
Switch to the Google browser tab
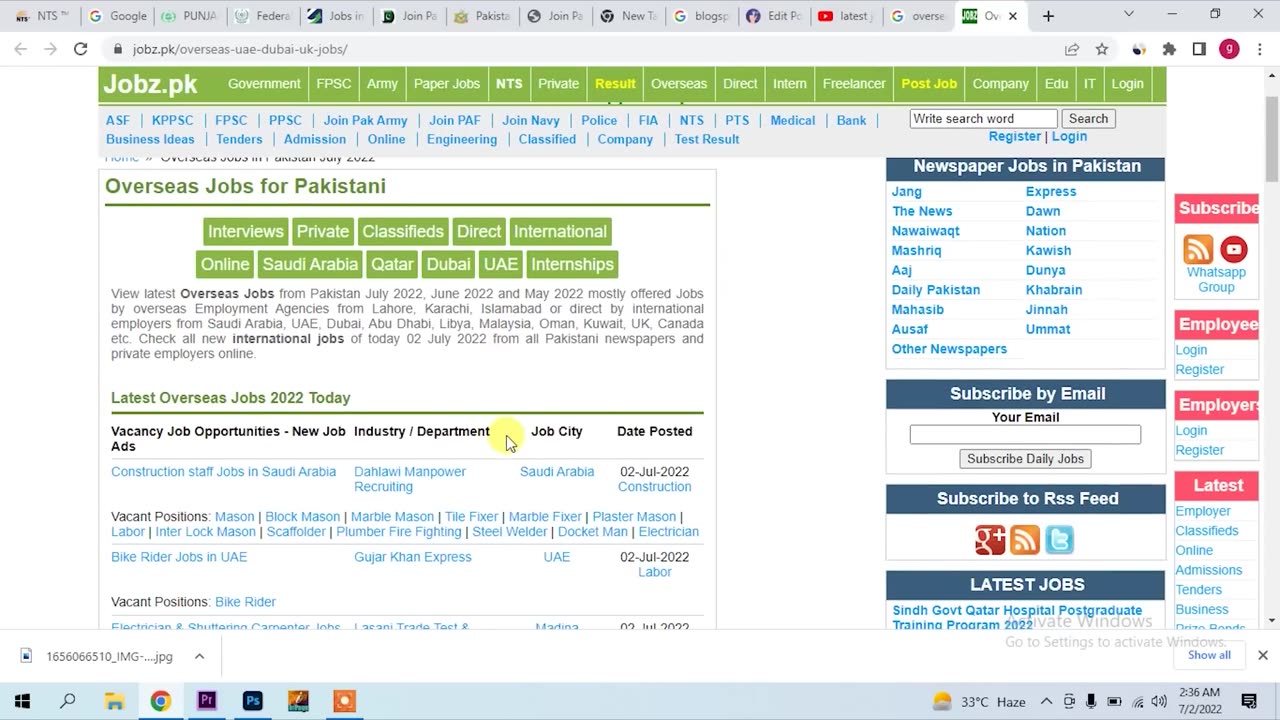(x=116, y=16)
